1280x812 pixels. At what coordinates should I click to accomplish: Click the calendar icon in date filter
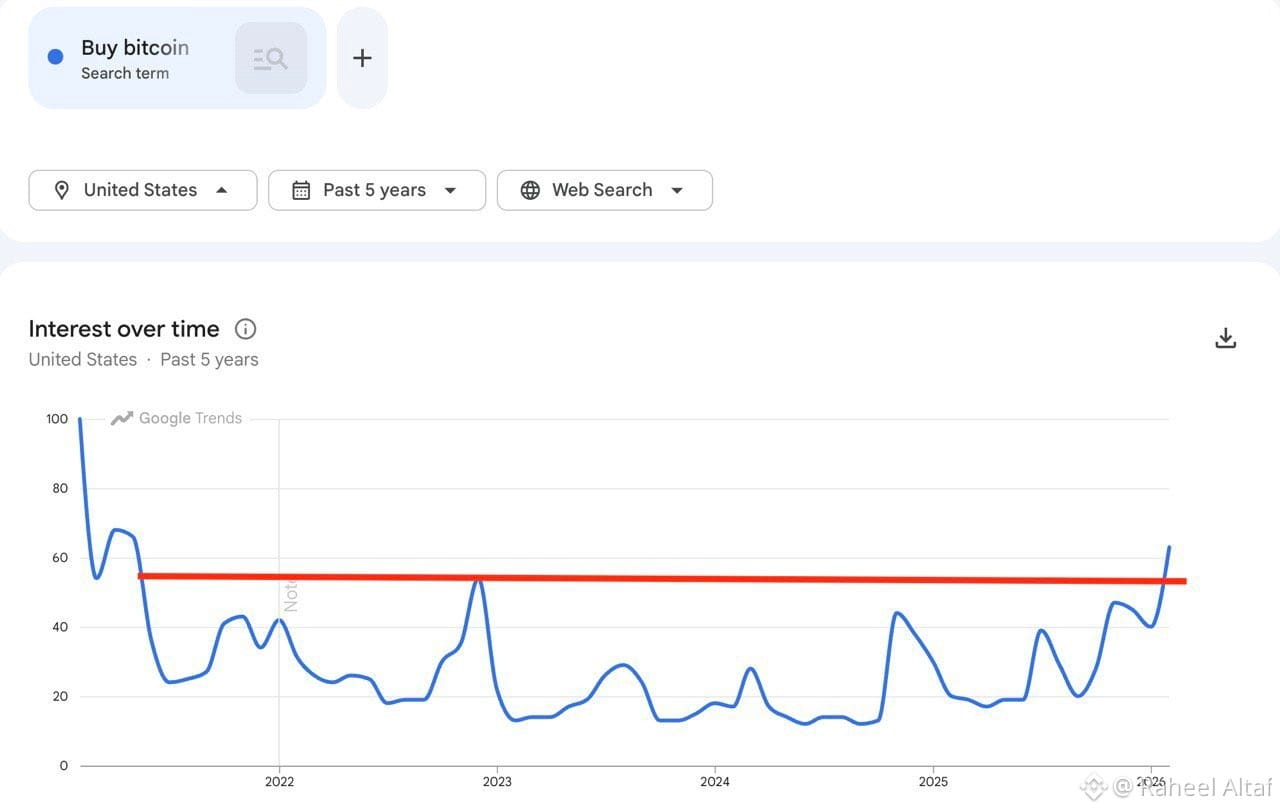click(301, 190)
